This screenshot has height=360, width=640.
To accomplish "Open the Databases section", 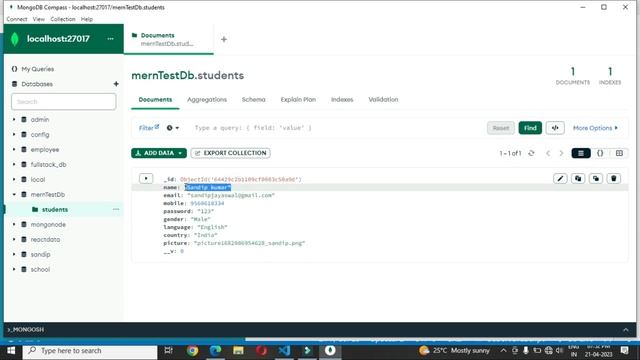I will 37,84.
